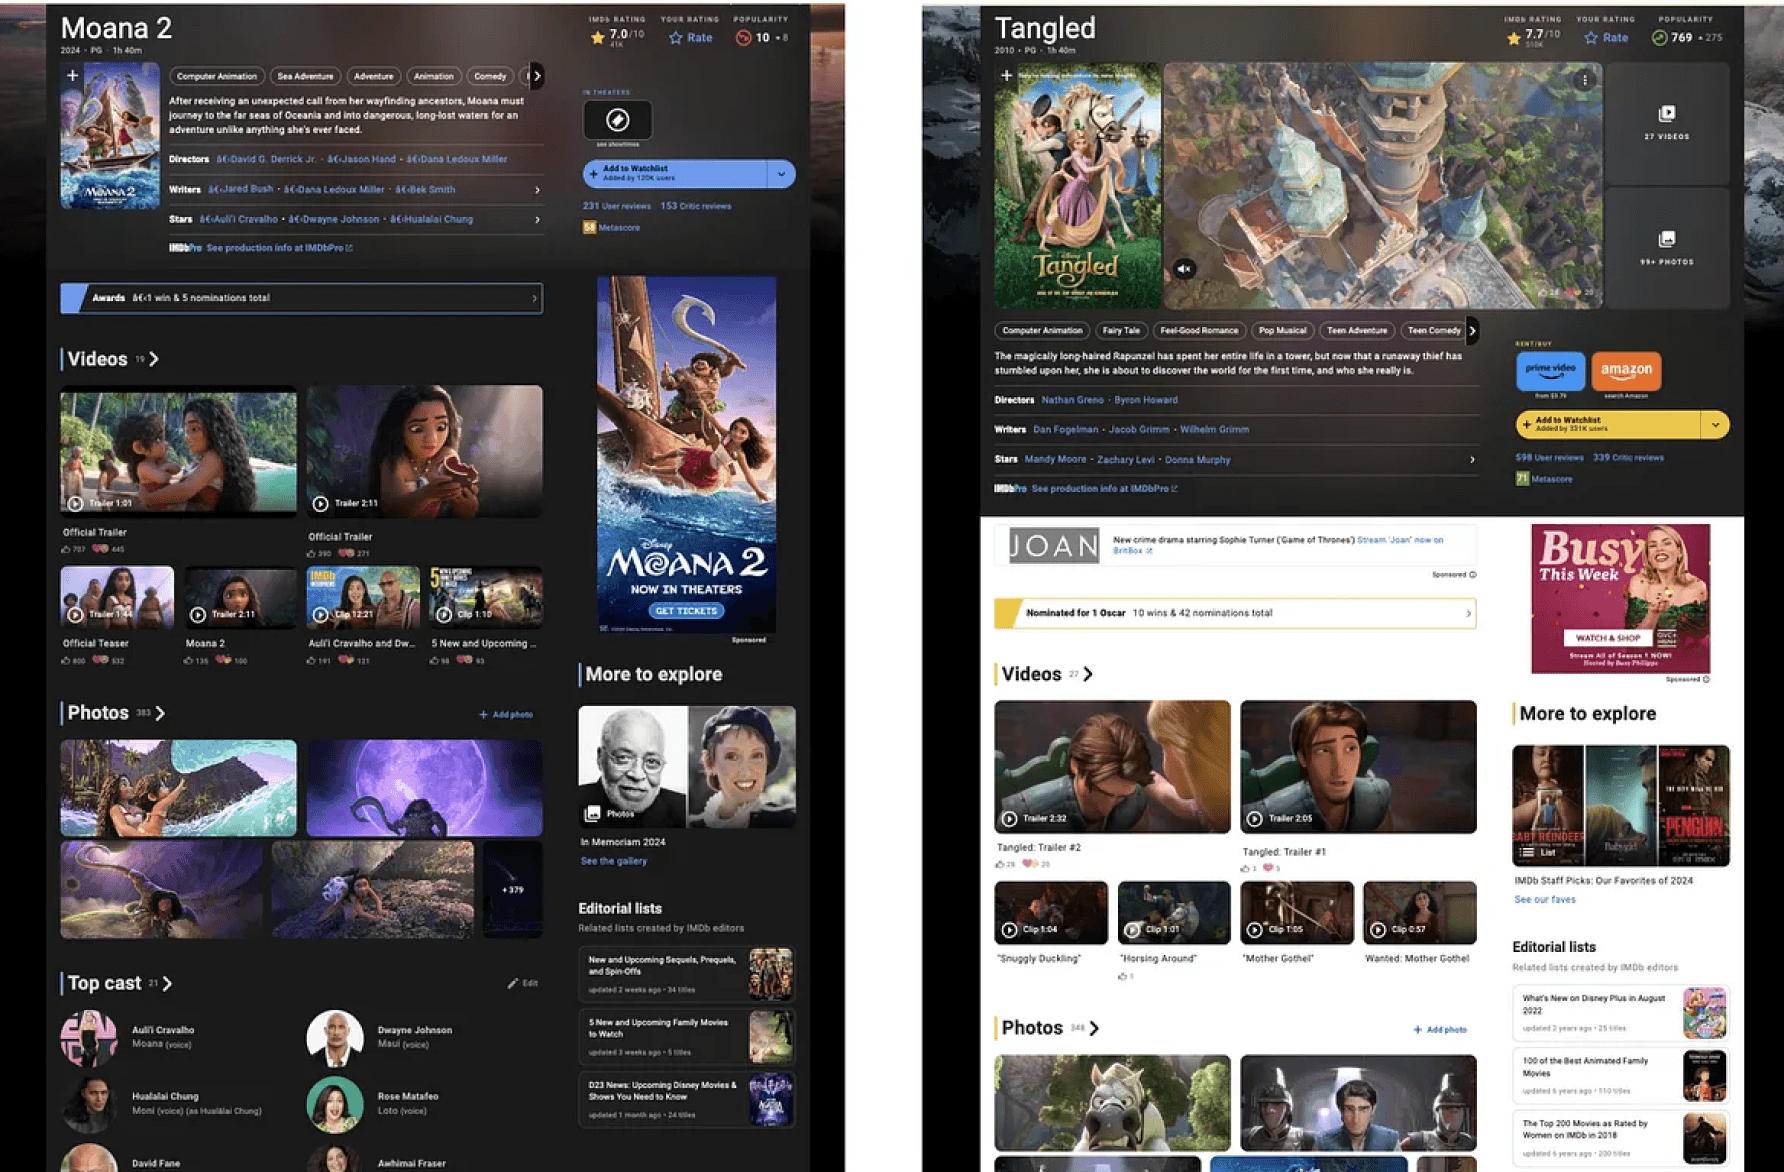
Task: Toggle the blue Add to Watchlist button for Moana 2
Action: pos(675,174)
